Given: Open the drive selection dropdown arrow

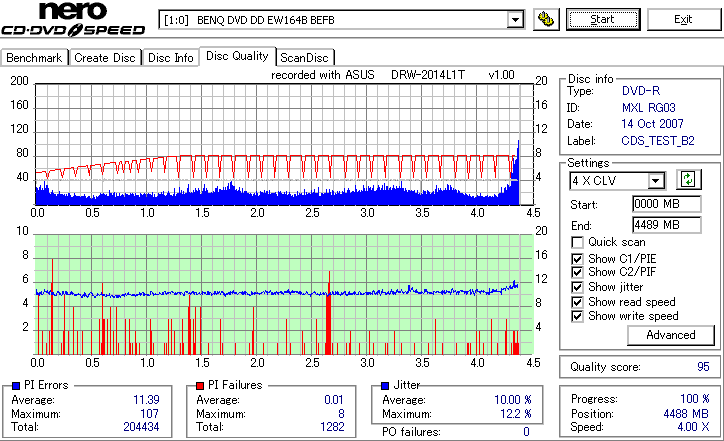Looking at the screenshot, I should [x=515, y=20].
